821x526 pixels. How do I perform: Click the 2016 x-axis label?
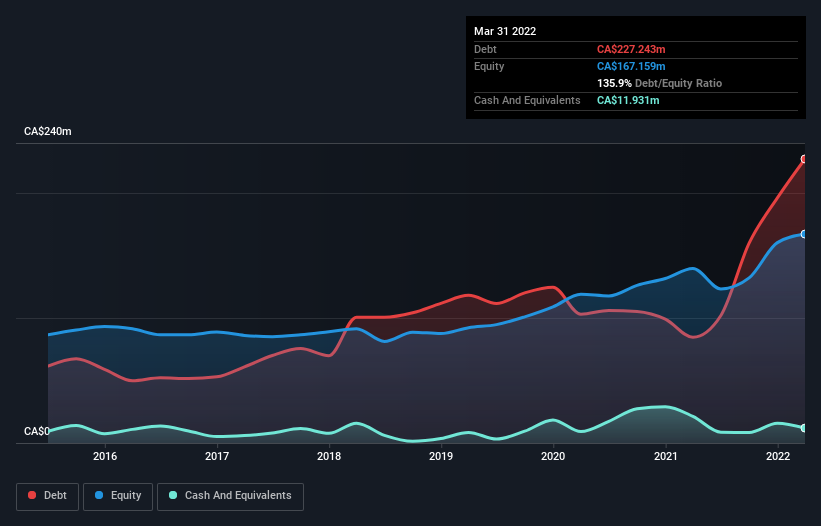(105, 456)
